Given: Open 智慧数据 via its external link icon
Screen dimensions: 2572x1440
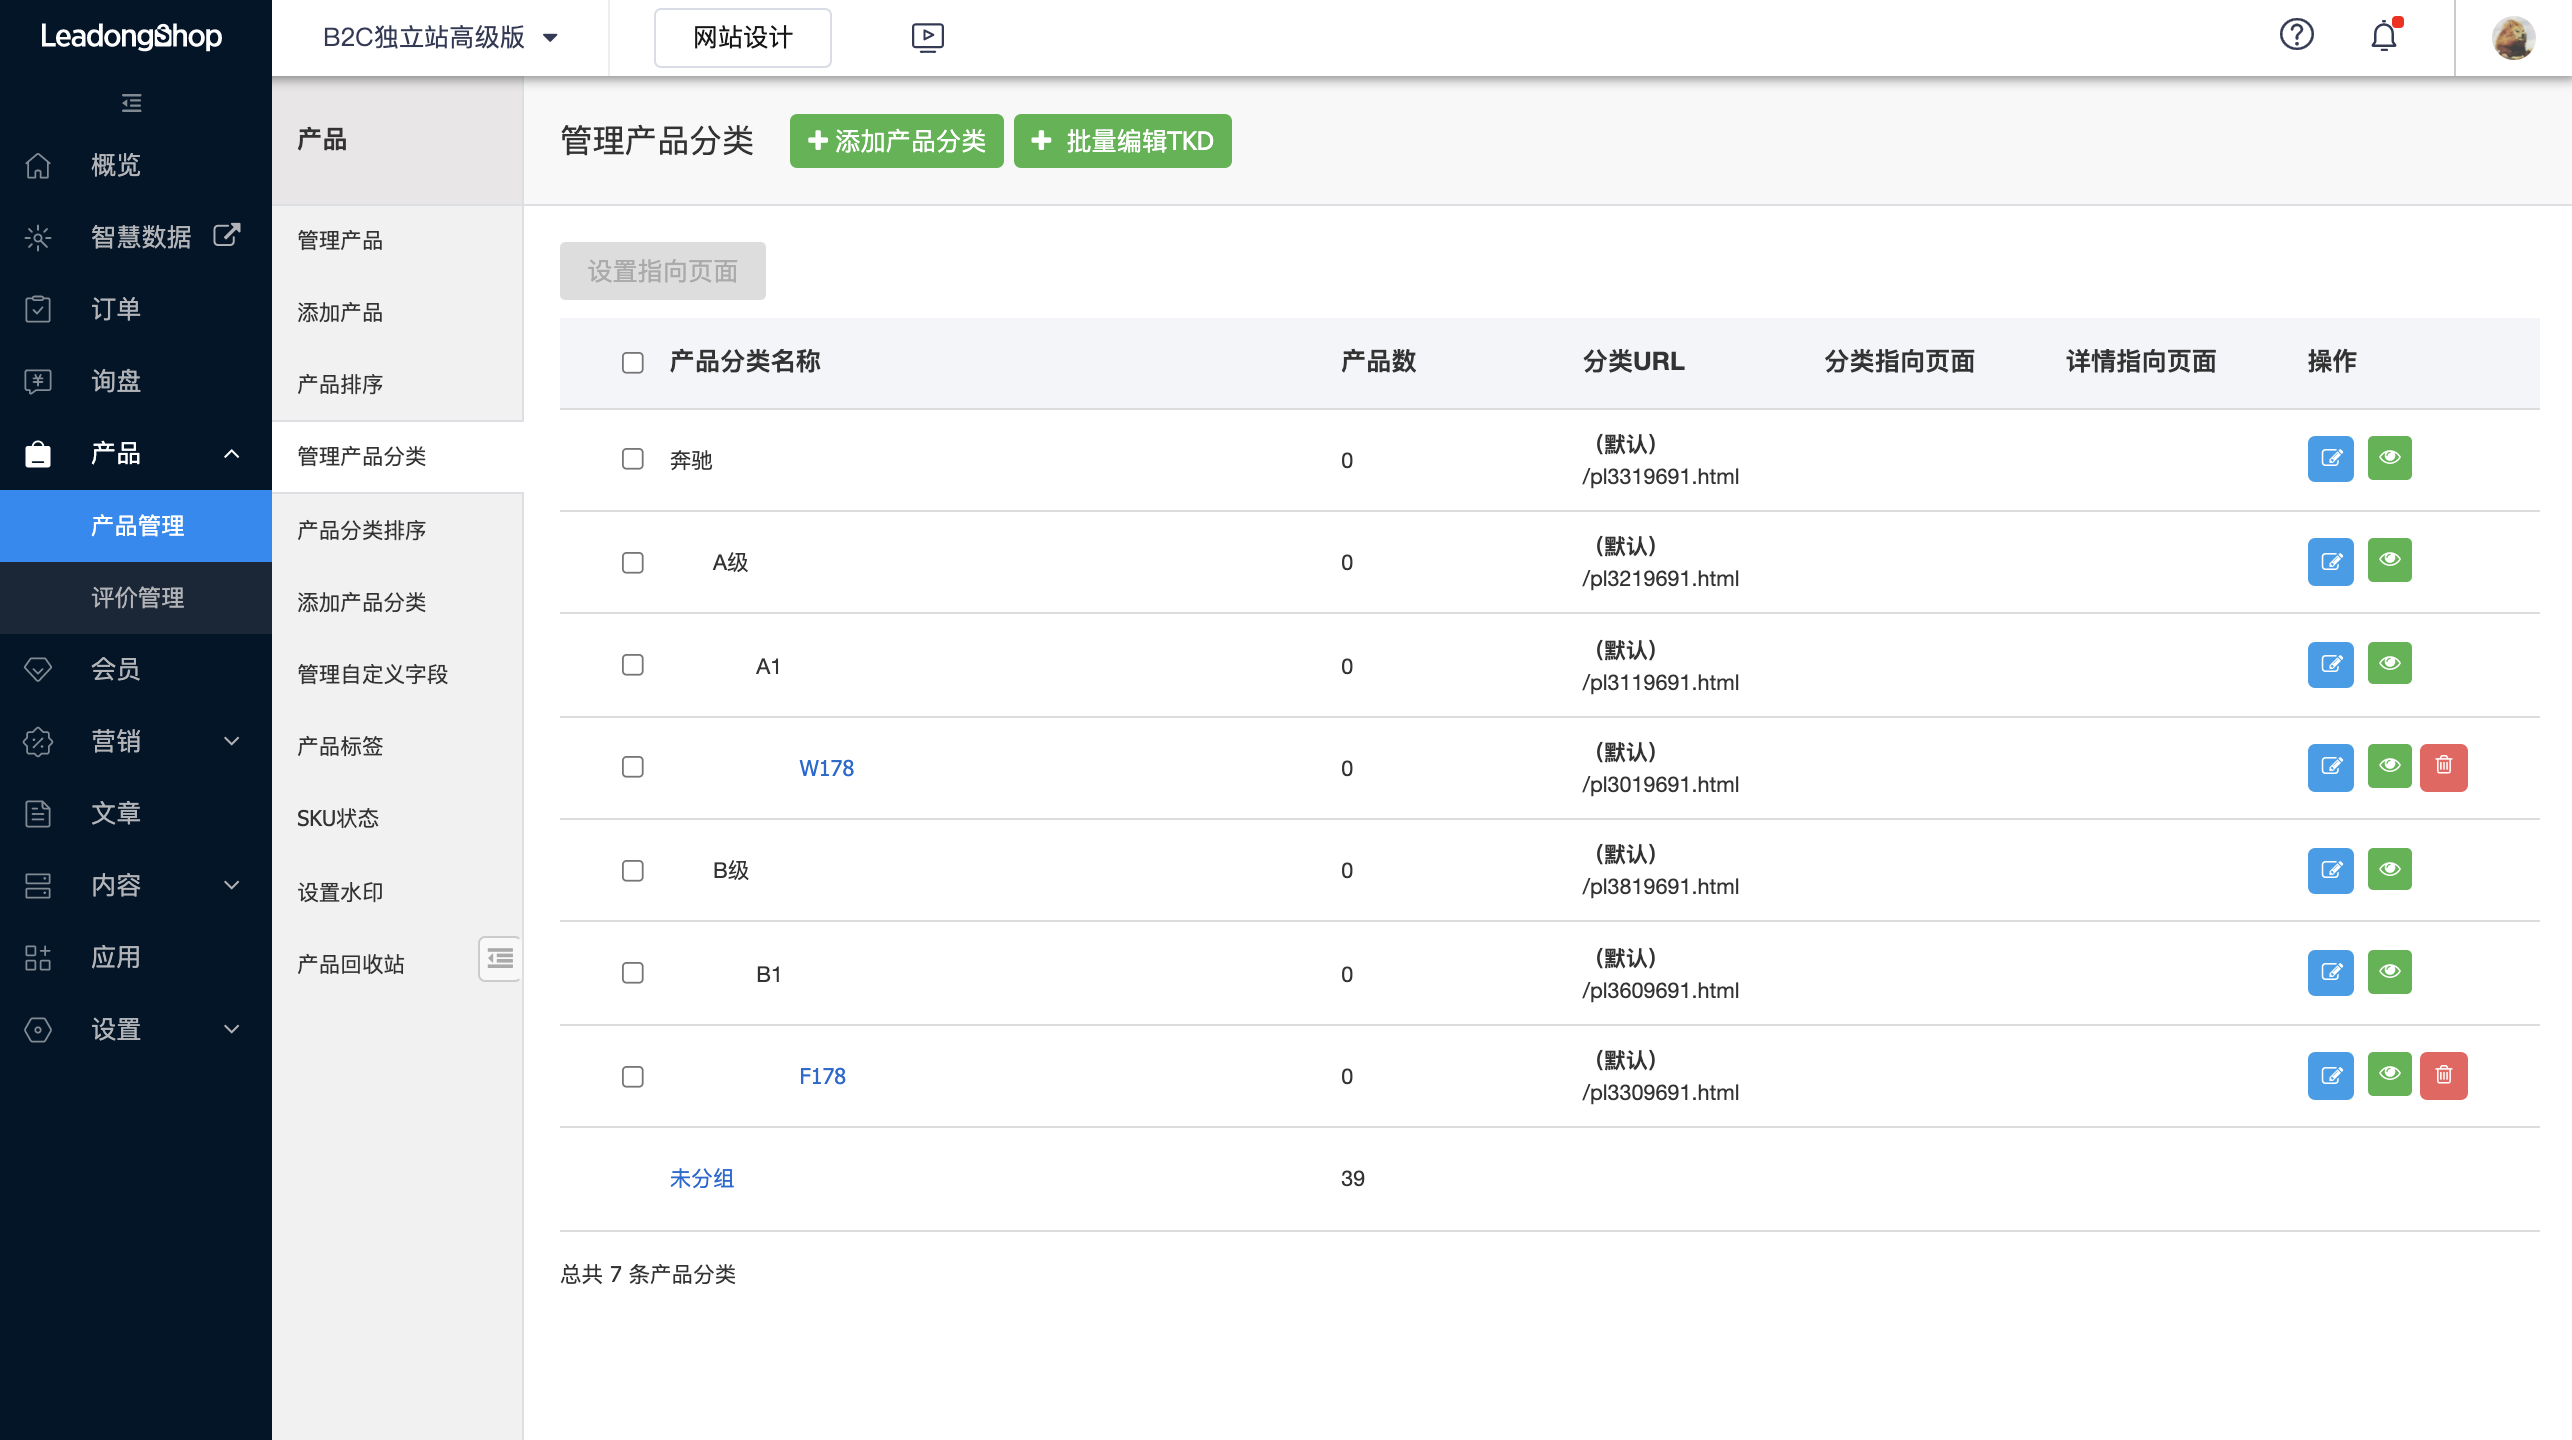Looking at the screenshot, I should 226,236.
